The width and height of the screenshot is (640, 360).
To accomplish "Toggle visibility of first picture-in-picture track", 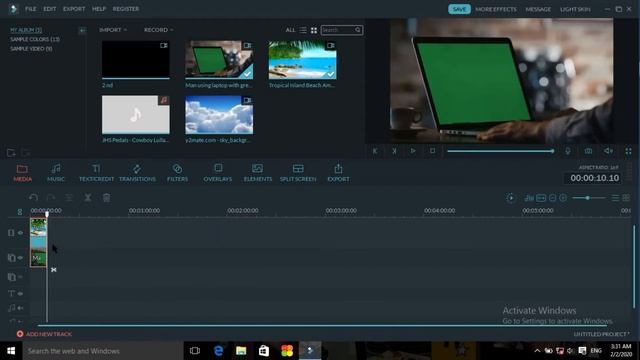I will click(x=20, y=258).
